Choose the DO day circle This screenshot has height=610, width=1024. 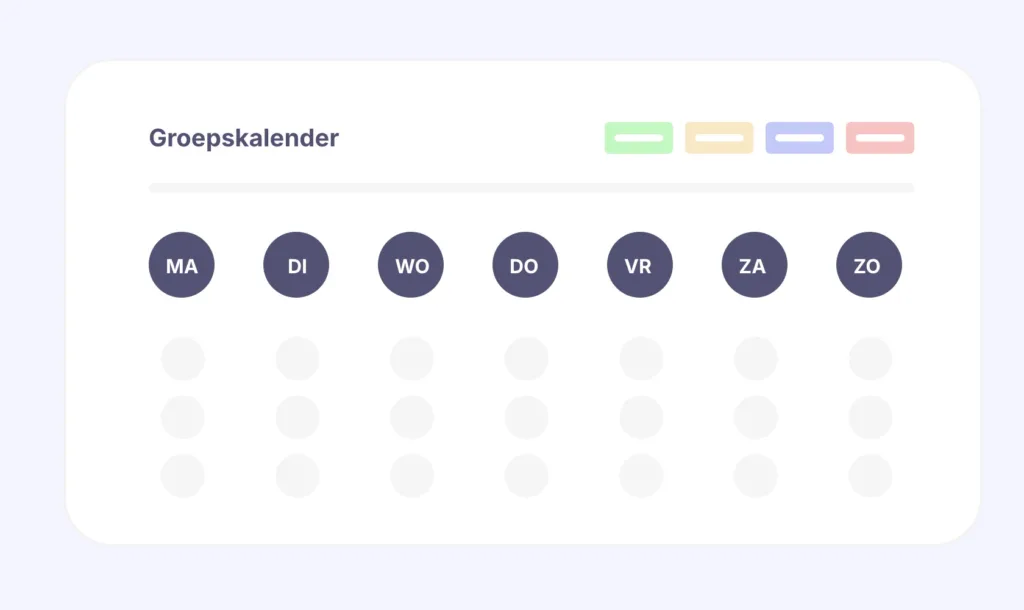525,265
